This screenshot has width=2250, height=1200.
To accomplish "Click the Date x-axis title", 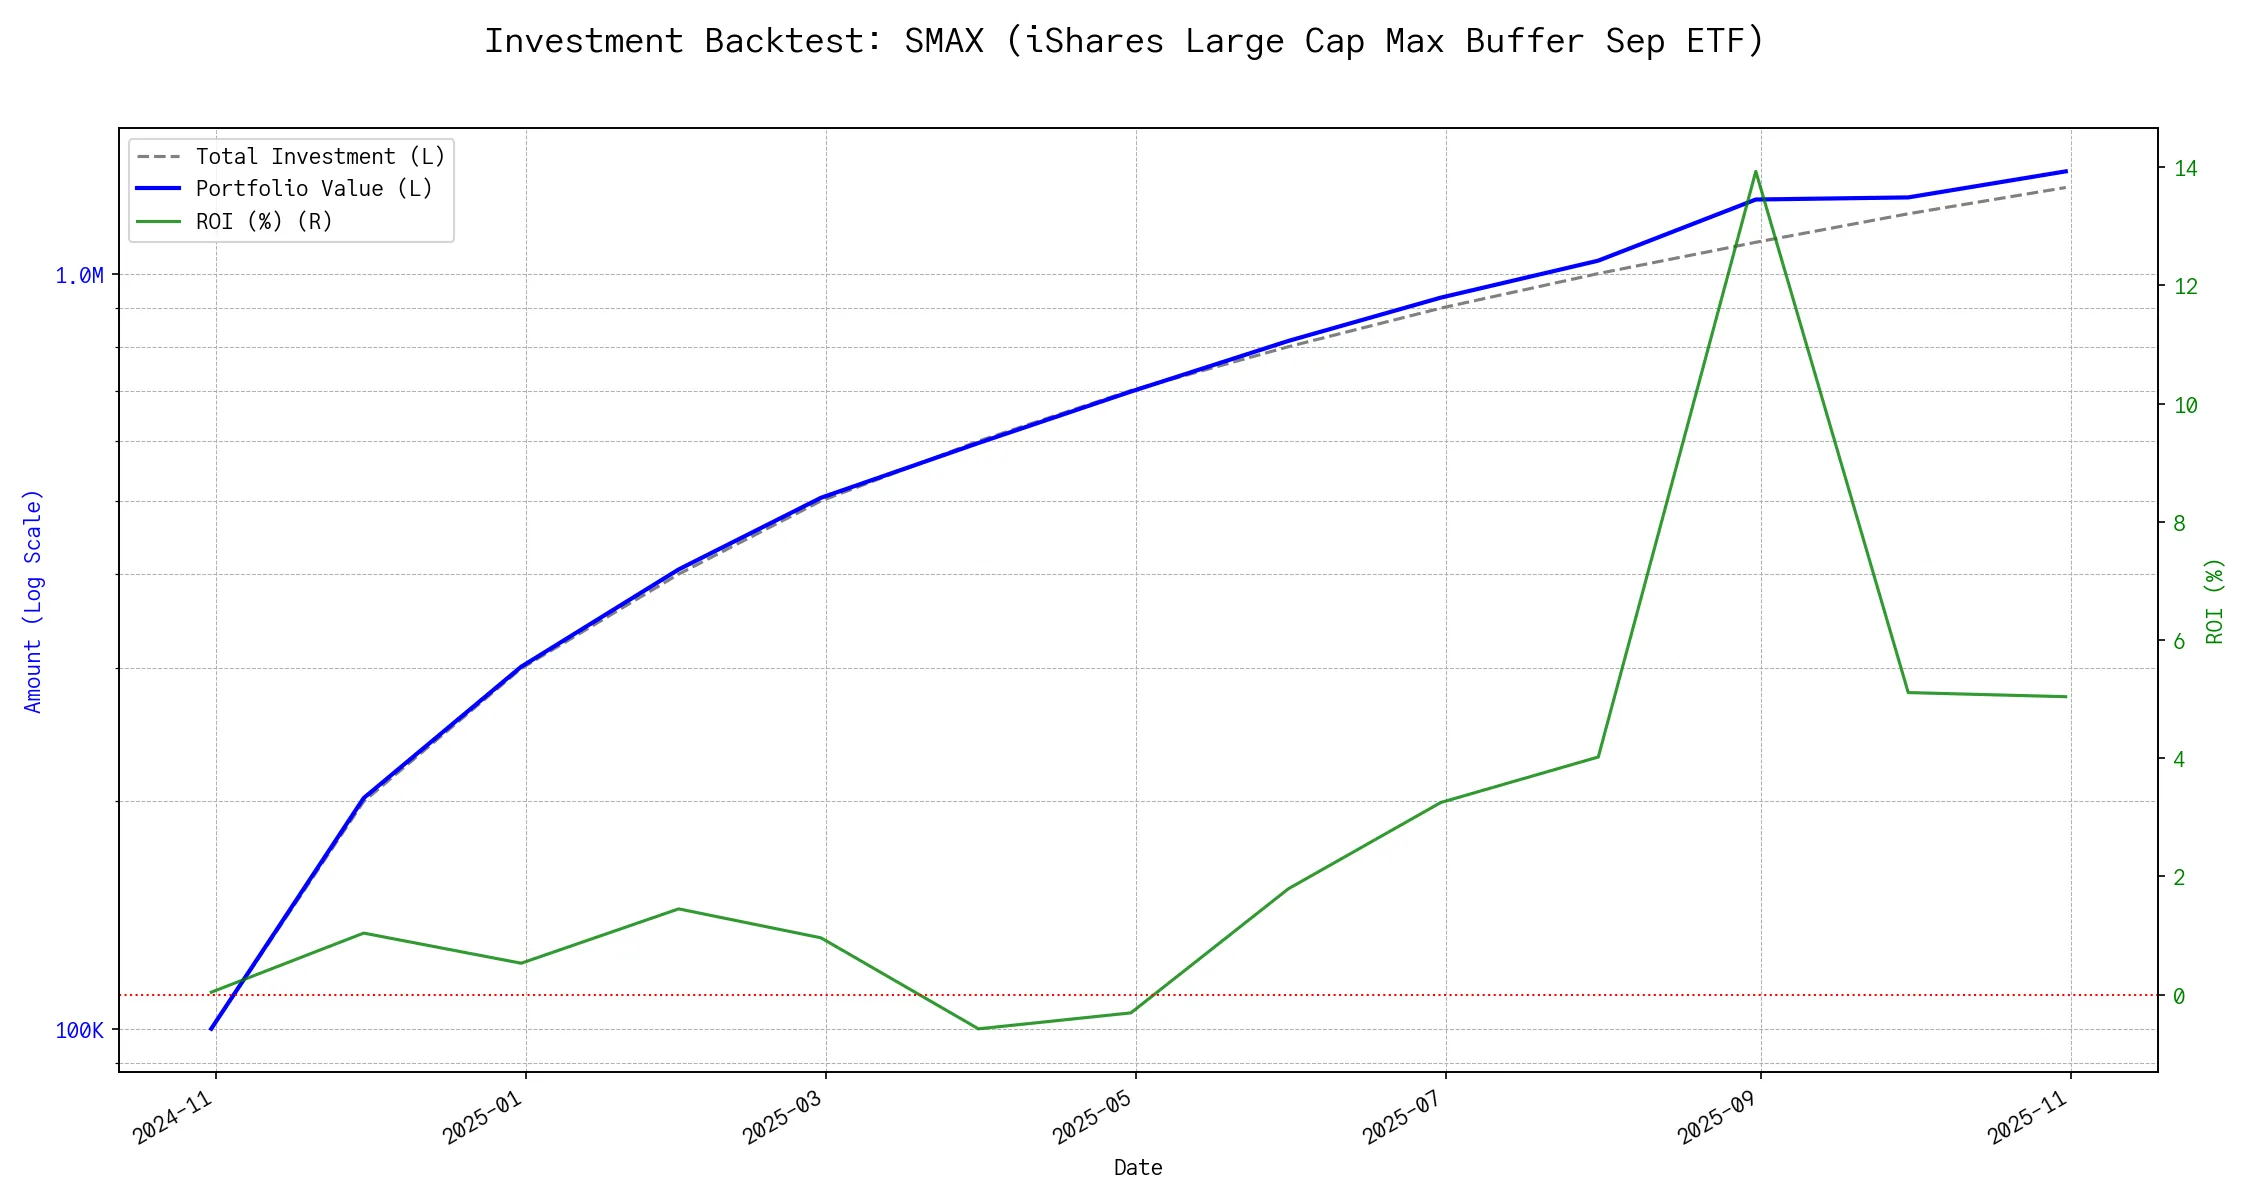I will (x=1138, y=1168).
